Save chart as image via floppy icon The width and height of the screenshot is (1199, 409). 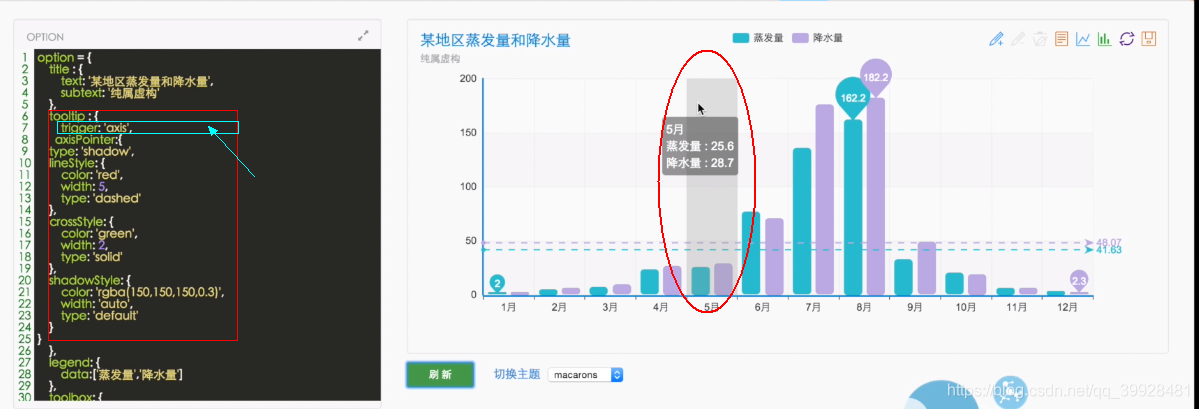1149,38
